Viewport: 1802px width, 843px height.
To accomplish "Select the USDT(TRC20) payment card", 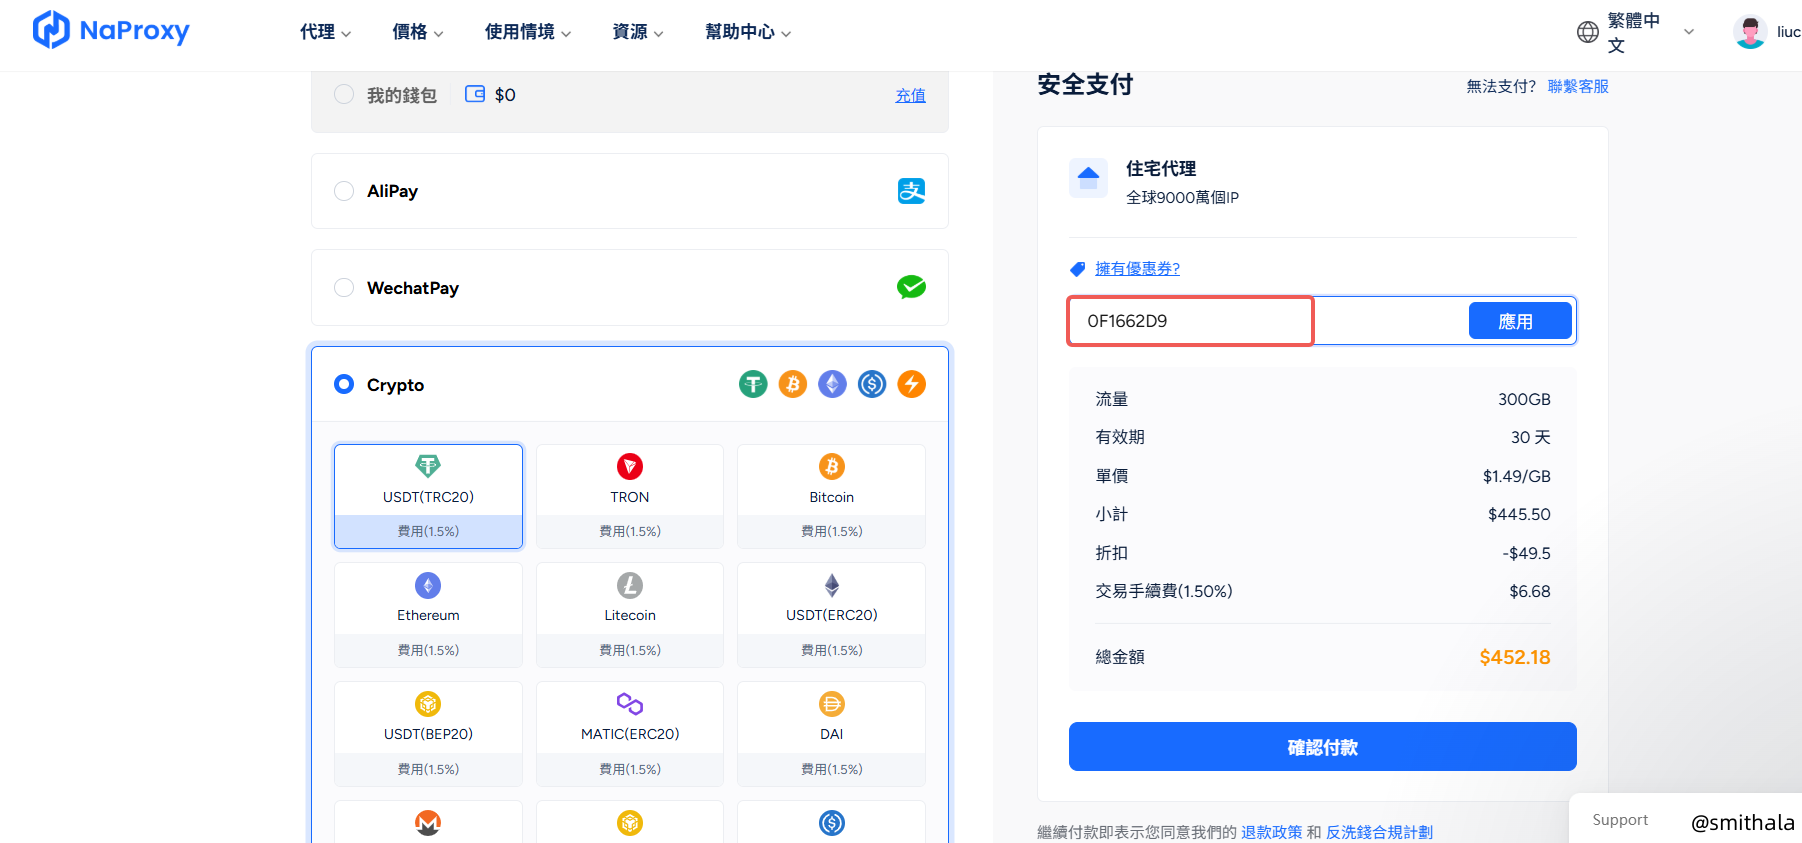I will point(428,496).
